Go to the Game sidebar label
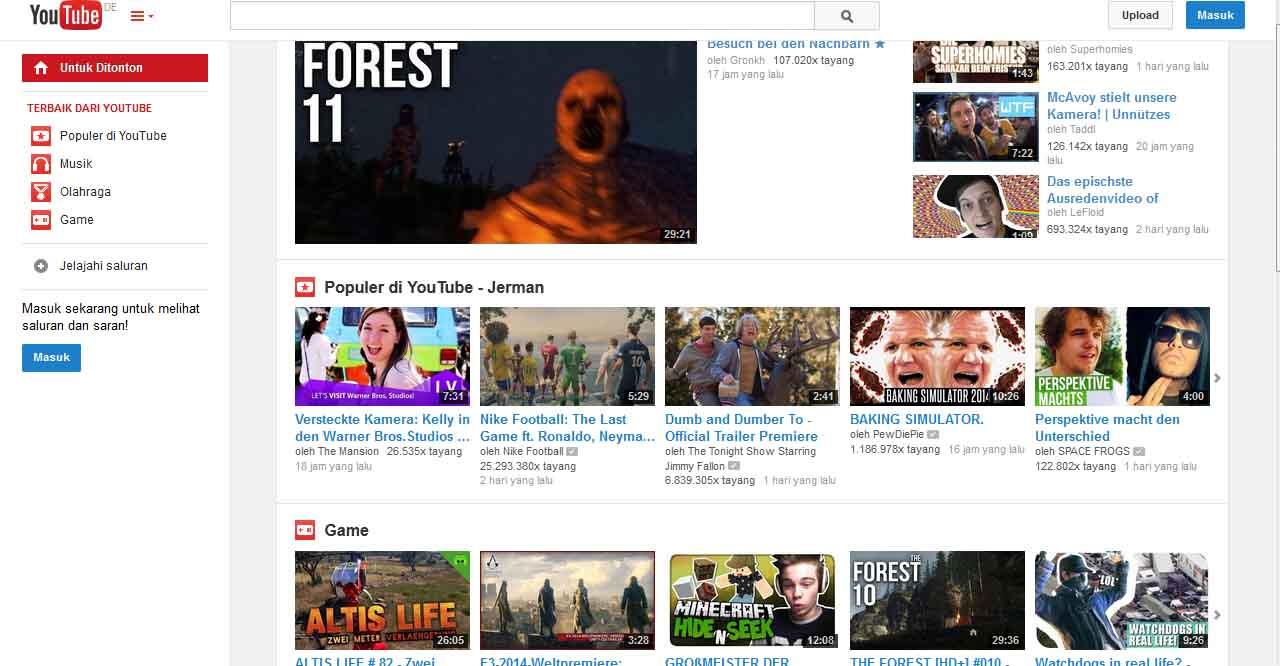This screenshot has height=666, width=1280. click(x=77, y=220)
